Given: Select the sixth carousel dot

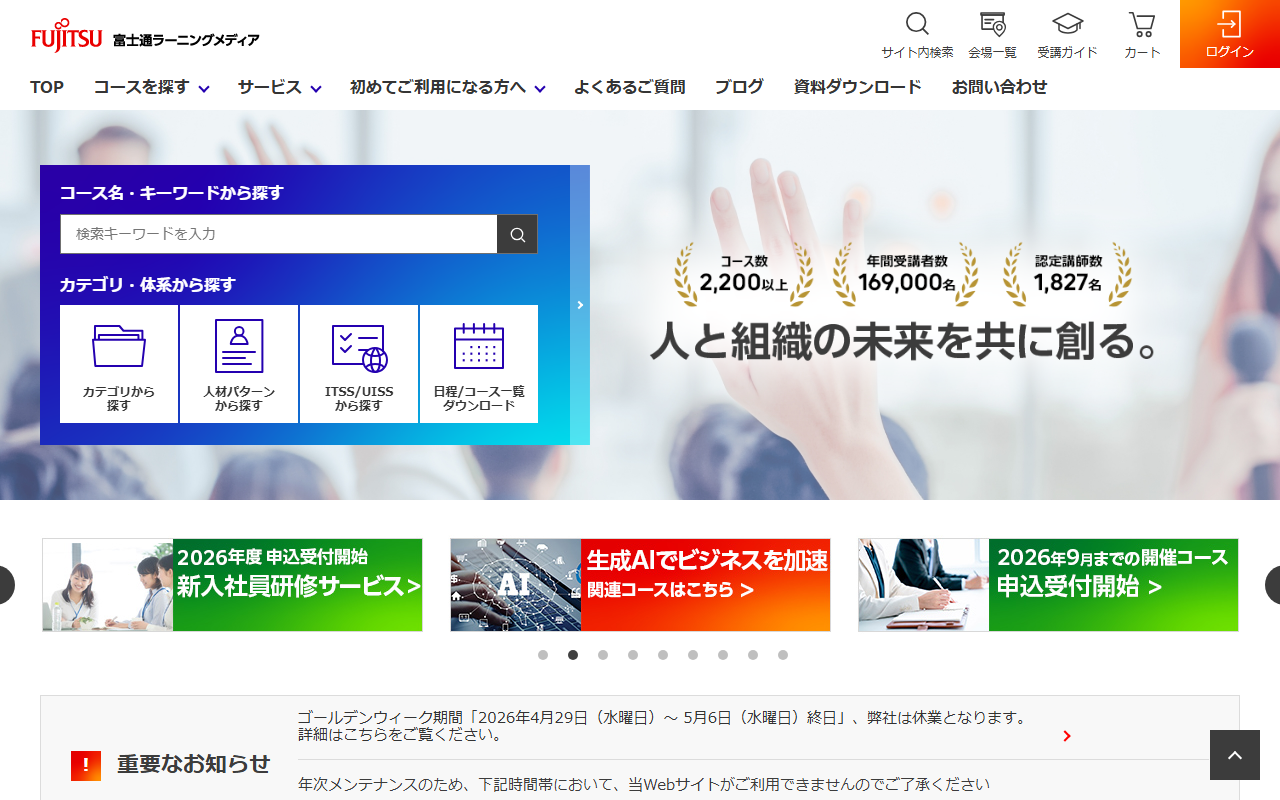Looking at the screenshot, I should [x=693, y=655].
